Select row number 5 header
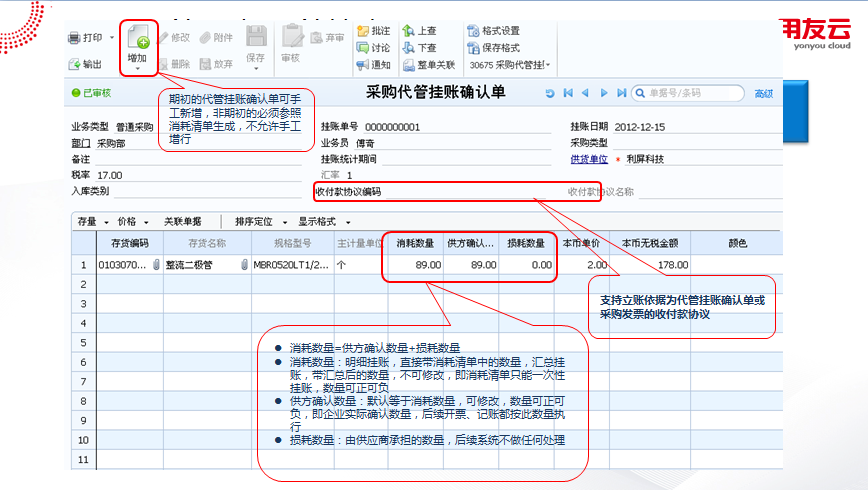868x490 pixels. 84,343
